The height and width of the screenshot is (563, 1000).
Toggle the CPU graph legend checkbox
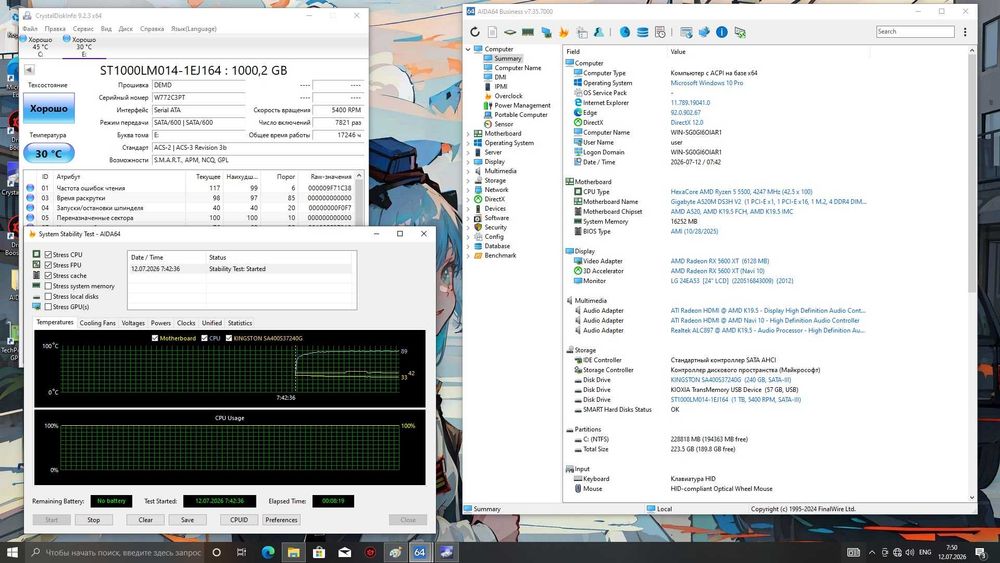click(204, 338)
